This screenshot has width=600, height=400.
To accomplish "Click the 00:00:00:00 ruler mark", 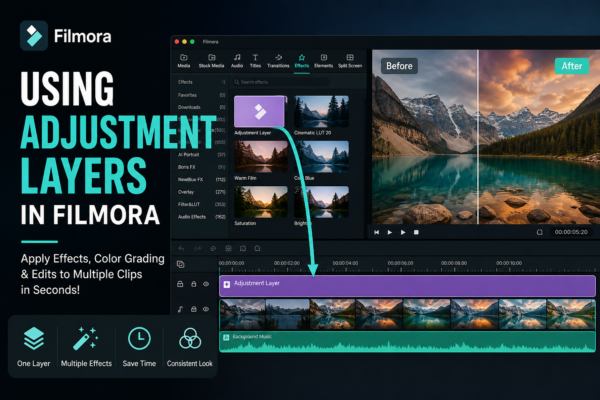I will coord(231,263).
